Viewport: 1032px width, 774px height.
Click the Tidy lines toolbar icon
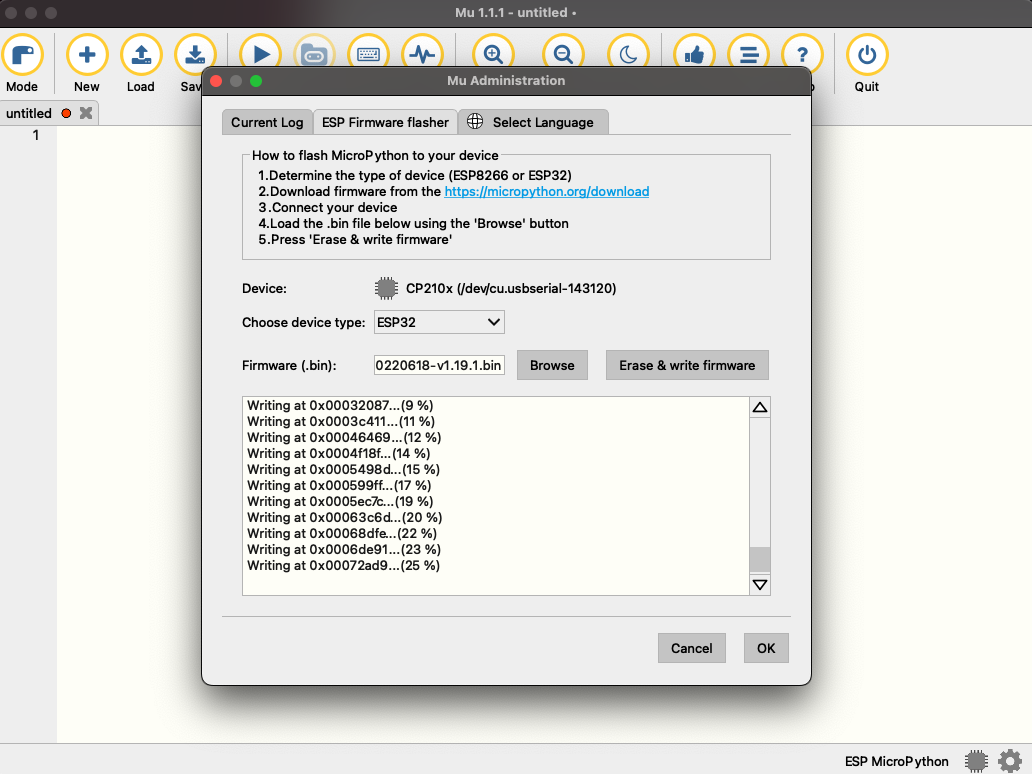pos(748,51)
